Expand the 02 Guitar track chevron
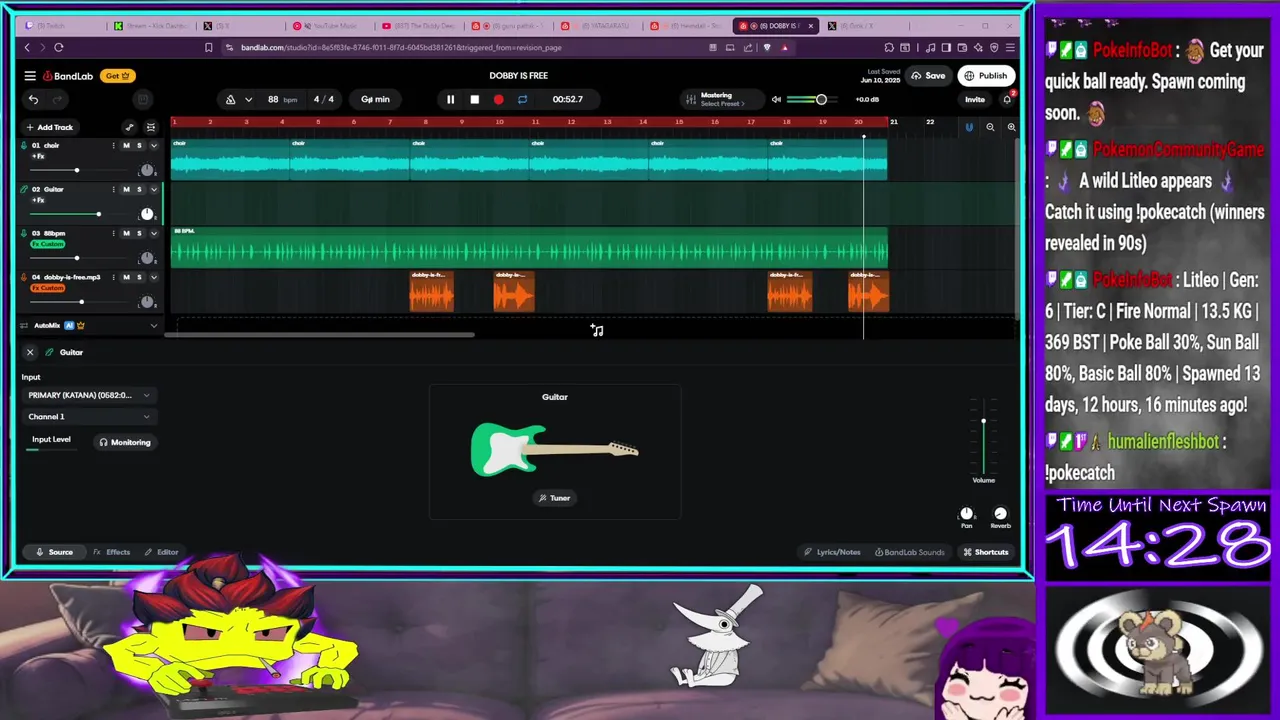Screen dimensions: 1280x720 click(x=153, y=189)
